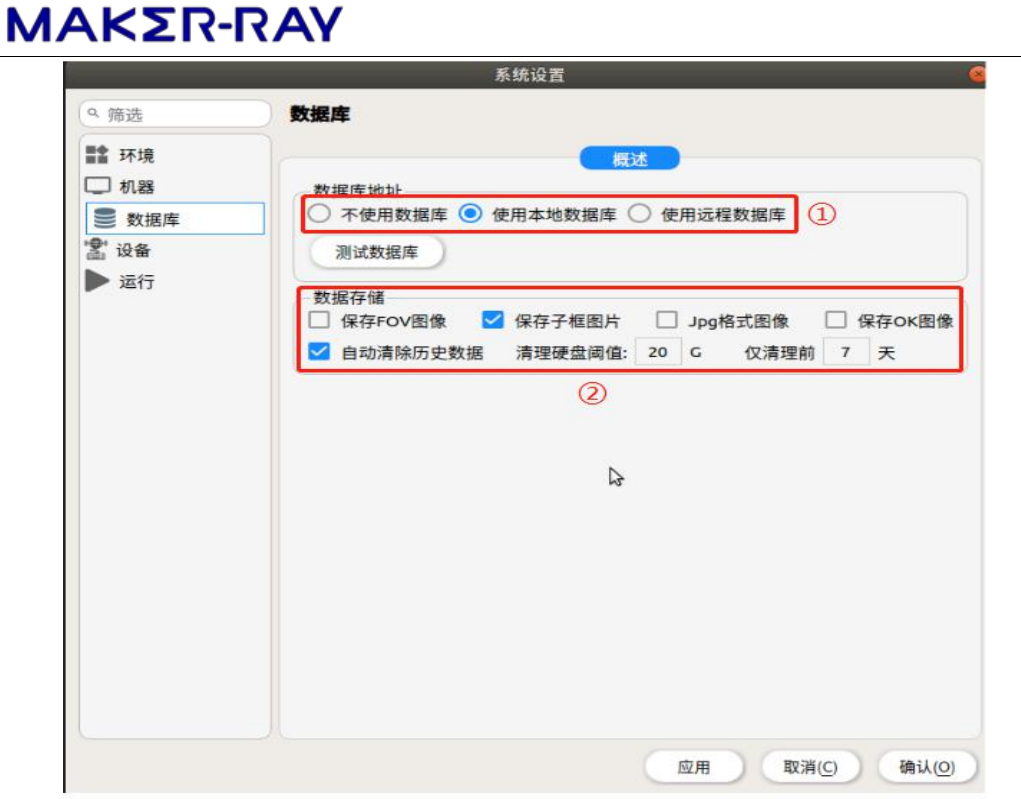The height and width of the screenshot is (799, 1021).
Task: Select the 数据库 settings category
Action: tap(175, 218)
